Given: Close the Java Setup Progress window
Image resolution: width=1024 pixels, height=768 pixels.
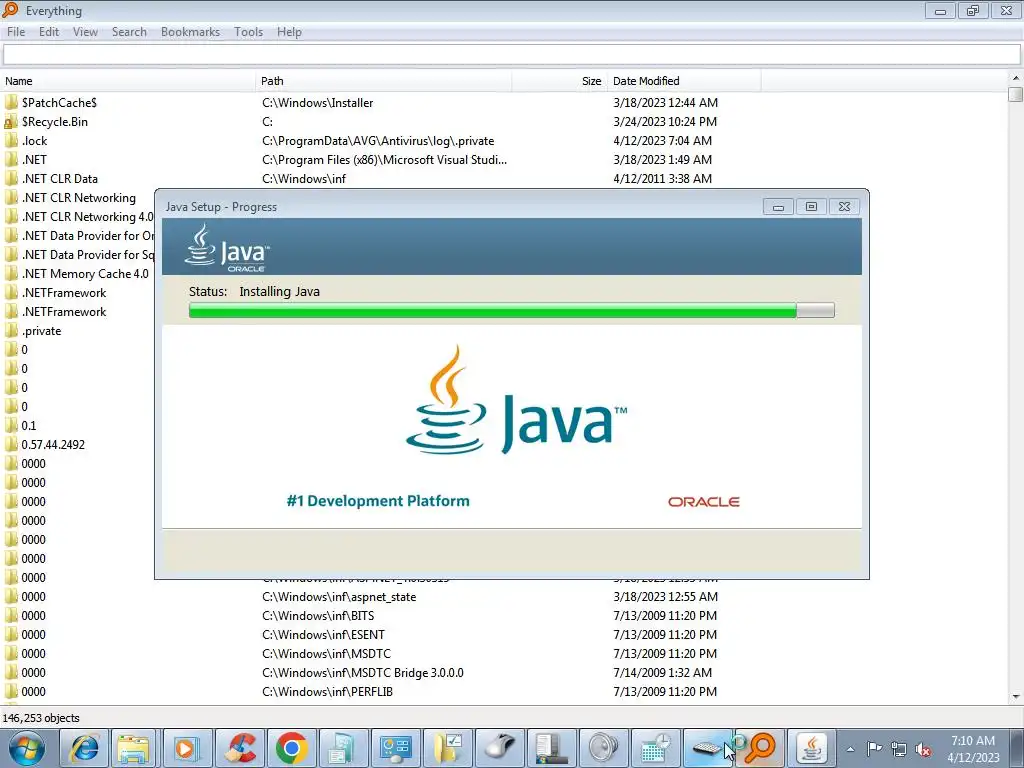Looking at the screenshot, I should click(x=844, y=207).
